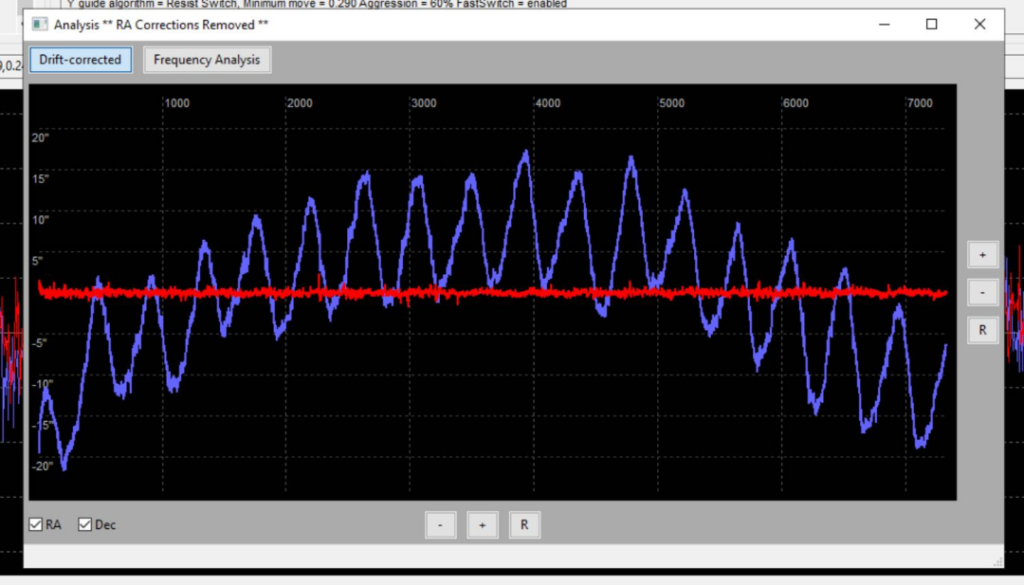Click the -20" label on the vertical axis
The height and width of the screenshot is (585, 1024).
42,466
